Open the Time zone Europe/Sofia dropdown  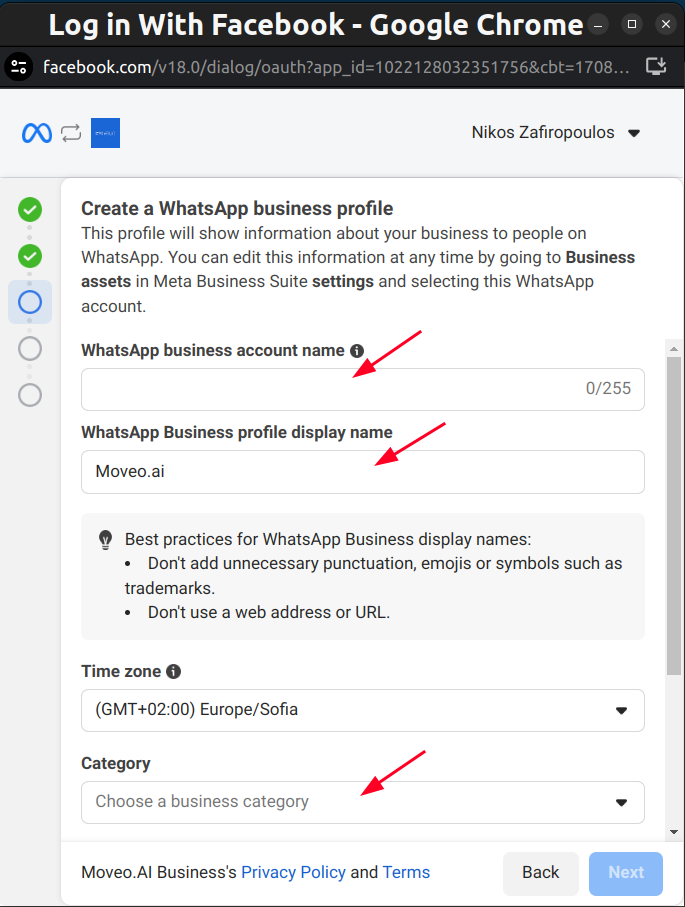coord(362,710)
